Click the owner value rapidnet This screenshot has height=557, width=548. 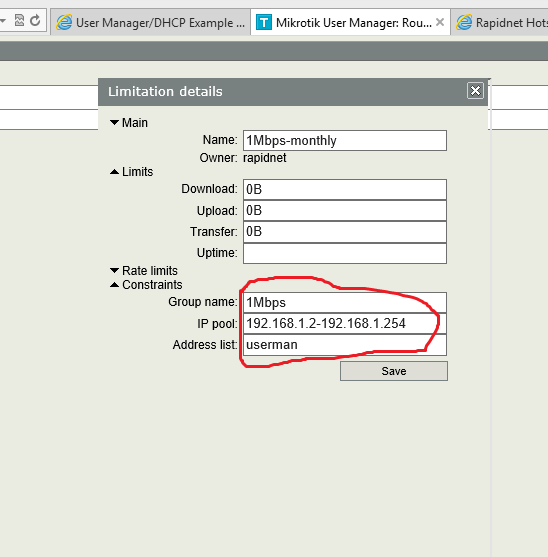[x=265, y=158]
